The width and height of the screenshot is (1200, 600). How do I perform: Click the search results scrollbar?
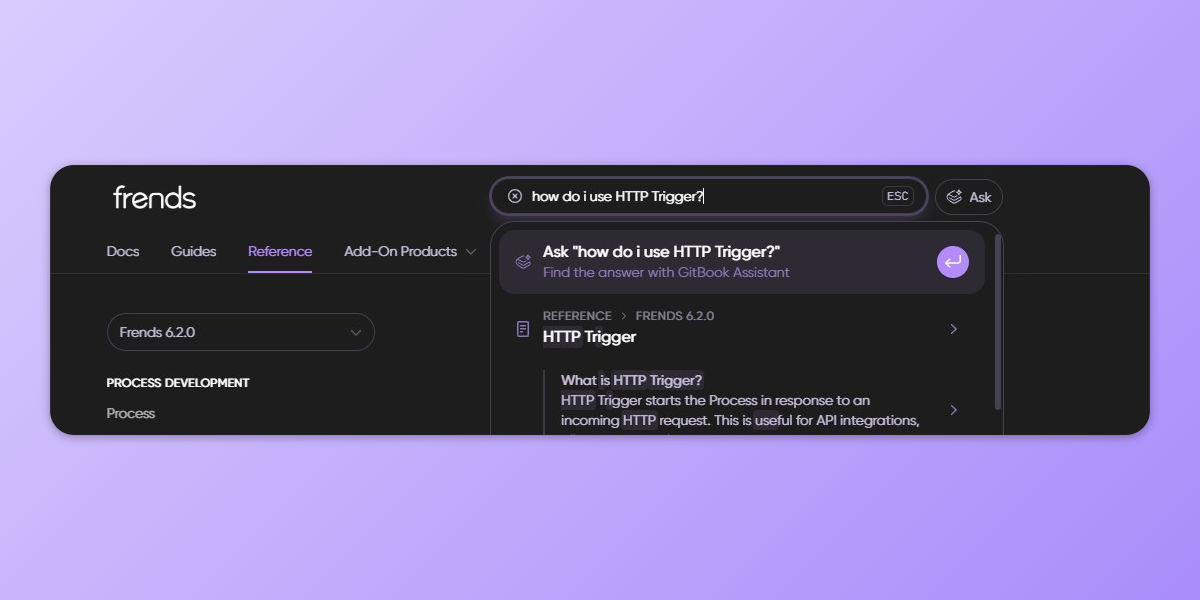pyautogui.click(x=997, y=320)
